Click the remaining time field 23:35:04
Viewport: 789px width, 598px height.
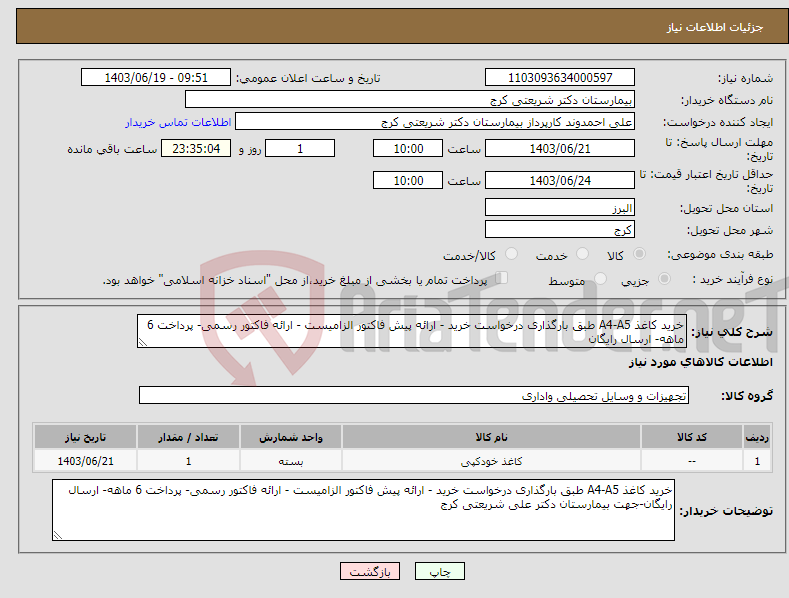coord(196,148)
